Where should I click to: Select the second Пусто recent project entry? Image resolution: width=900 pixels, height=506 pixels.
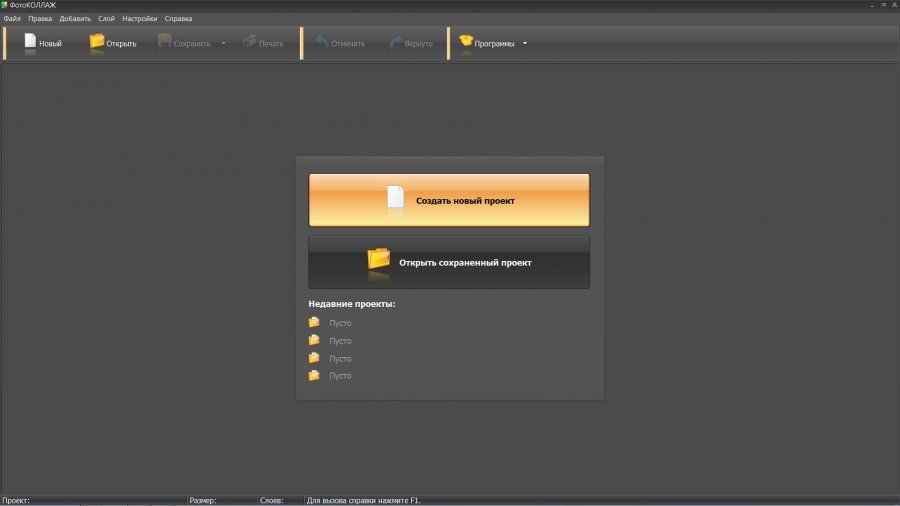(340, 341)
